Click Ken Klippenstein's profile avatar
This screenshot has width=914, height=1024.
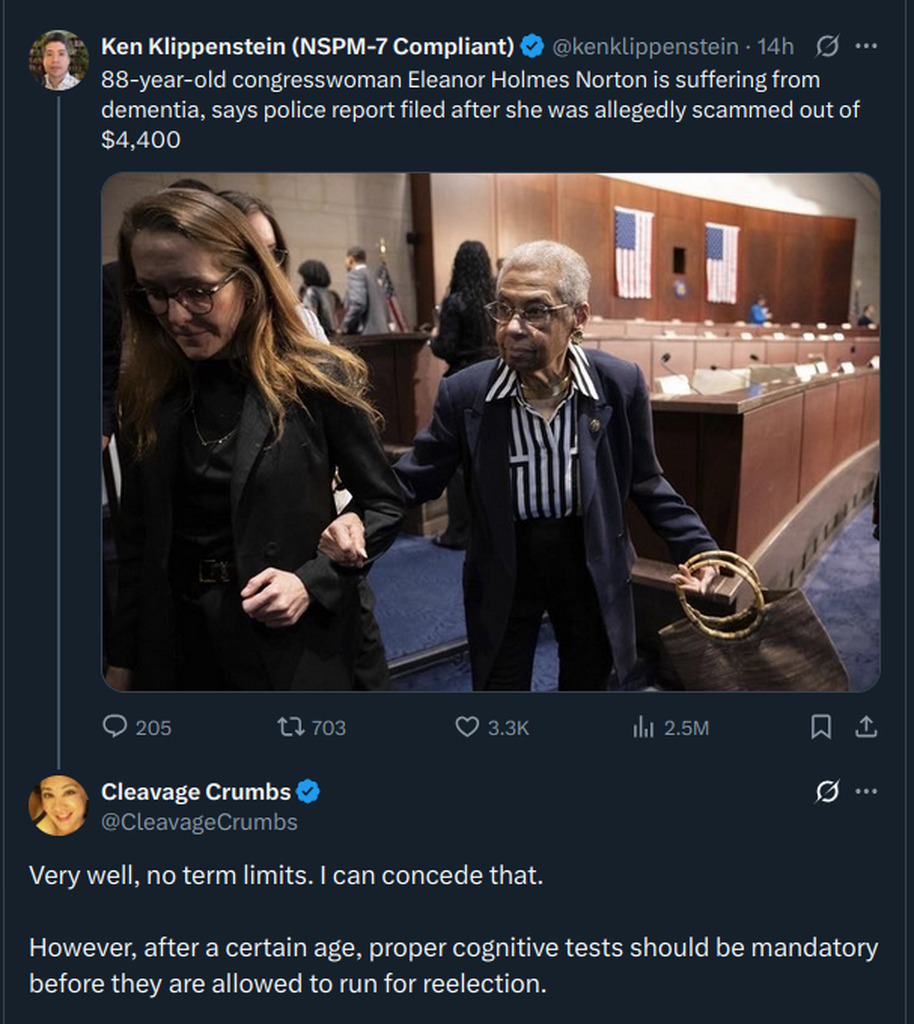click(58, 60)
